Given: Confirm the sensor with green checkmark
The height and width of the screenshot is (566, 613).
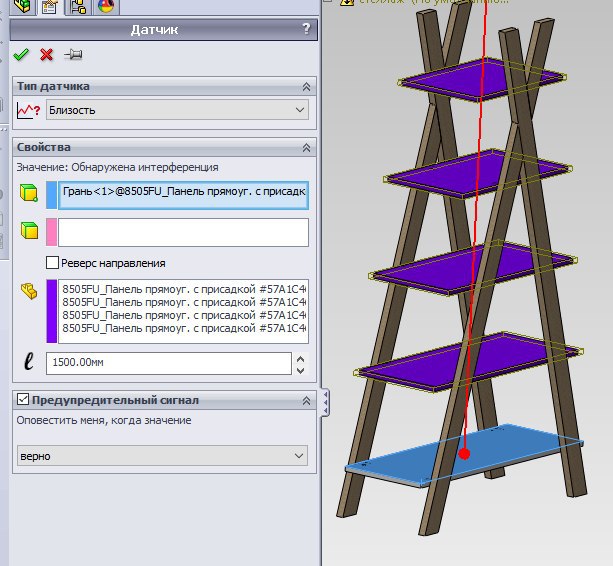Looking at the screenshot, I should click(21, 55).
